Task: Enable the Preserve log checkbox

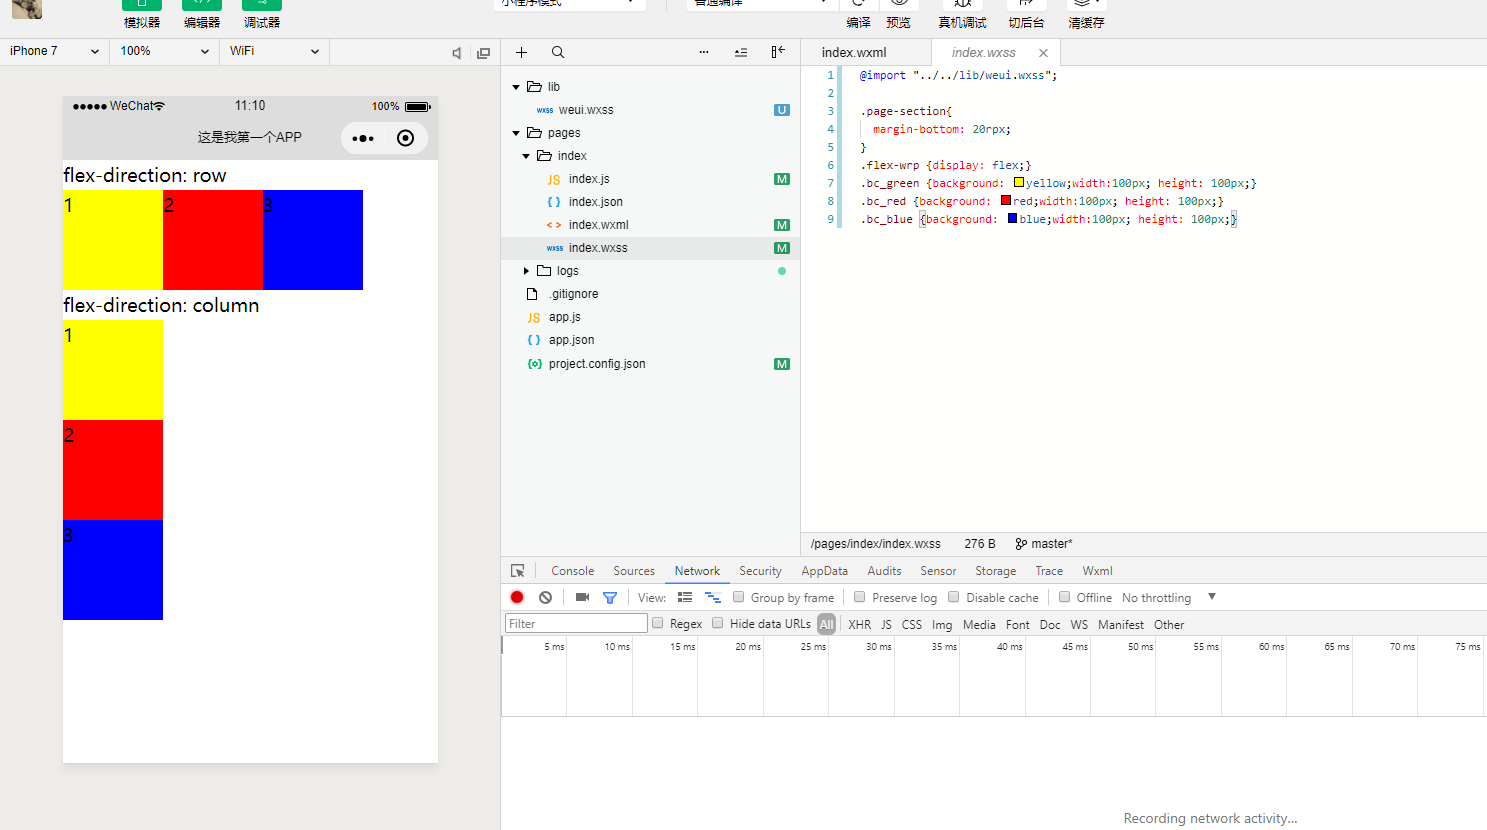Action: click(859, 597)
